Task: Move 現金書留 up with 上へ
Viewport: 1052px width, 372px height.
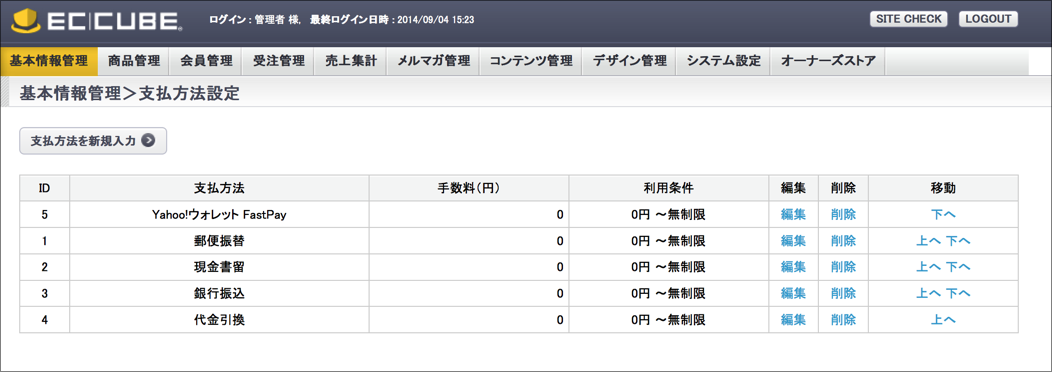Action: (929, 267)
